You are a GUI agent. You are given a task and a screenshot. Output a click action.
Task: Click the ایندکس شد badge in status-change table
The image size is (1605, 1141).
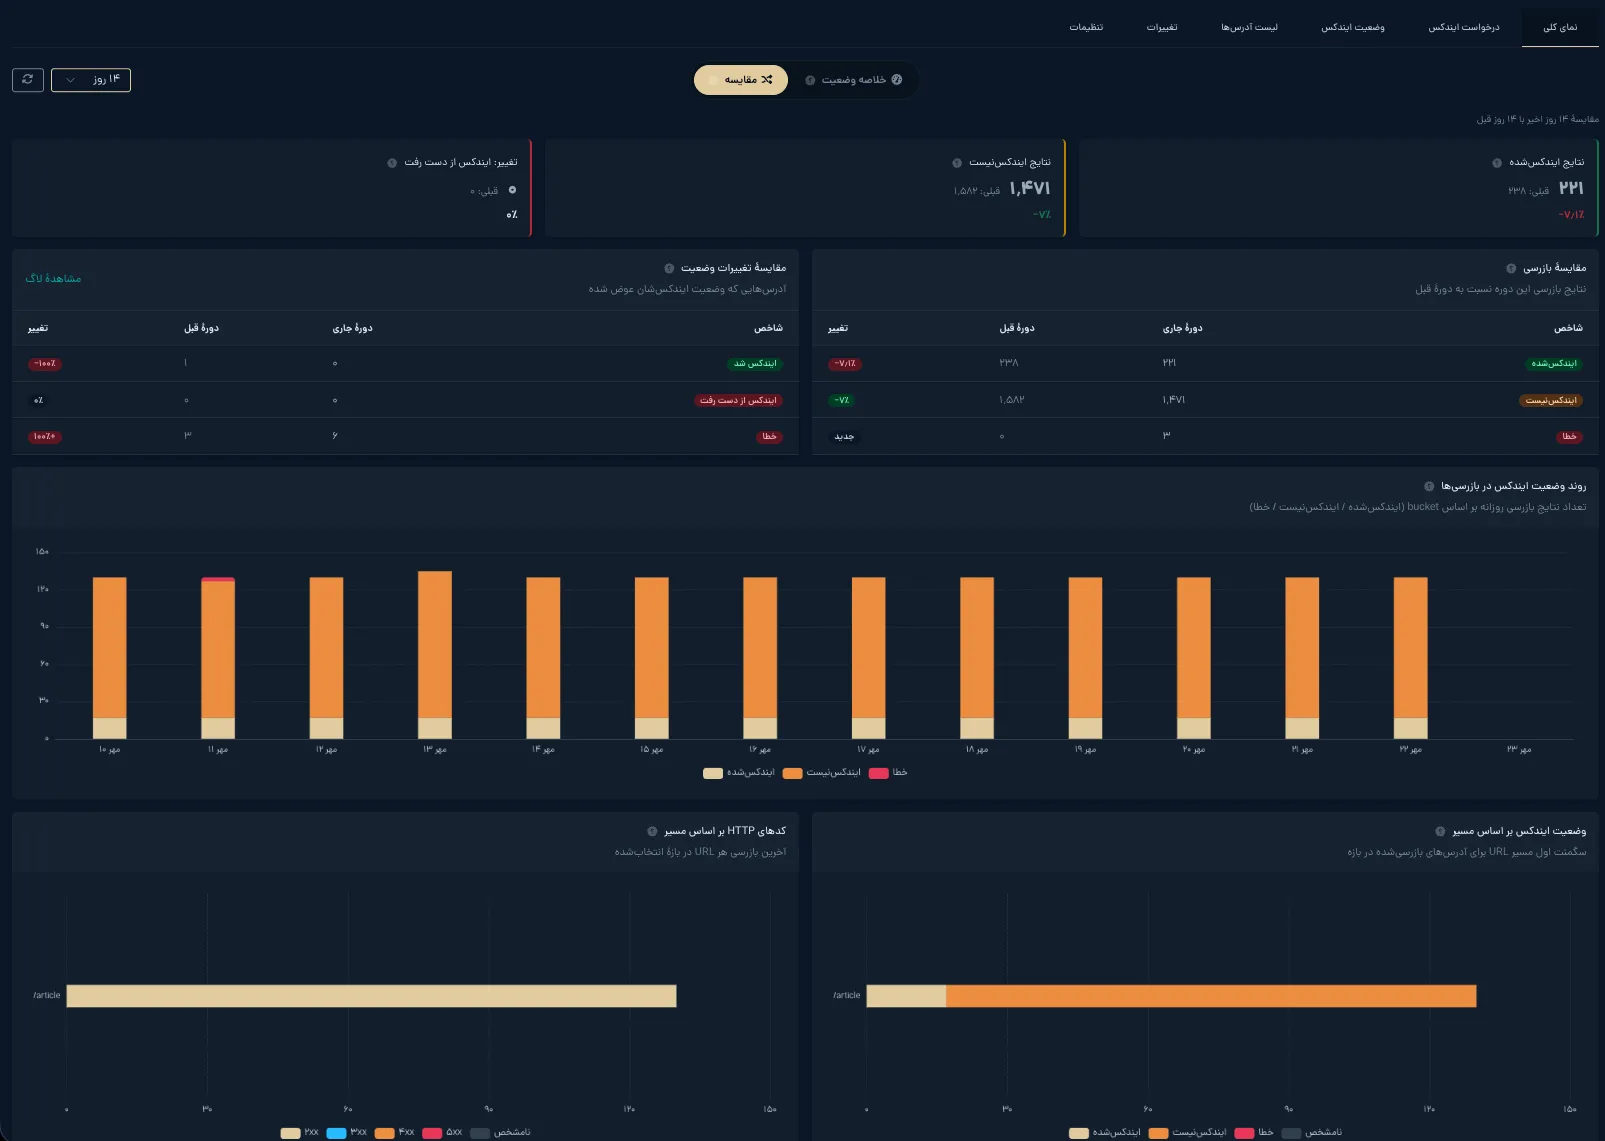click(x=755, y=364)
